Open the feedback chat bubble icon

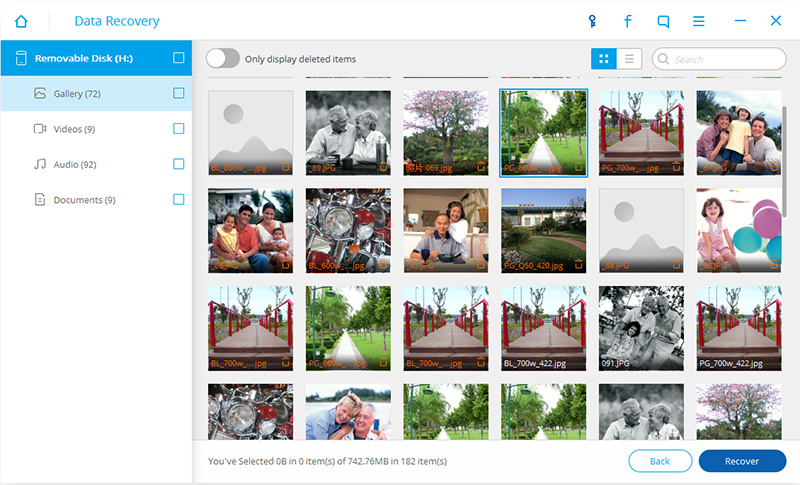[x=663, y=21]
